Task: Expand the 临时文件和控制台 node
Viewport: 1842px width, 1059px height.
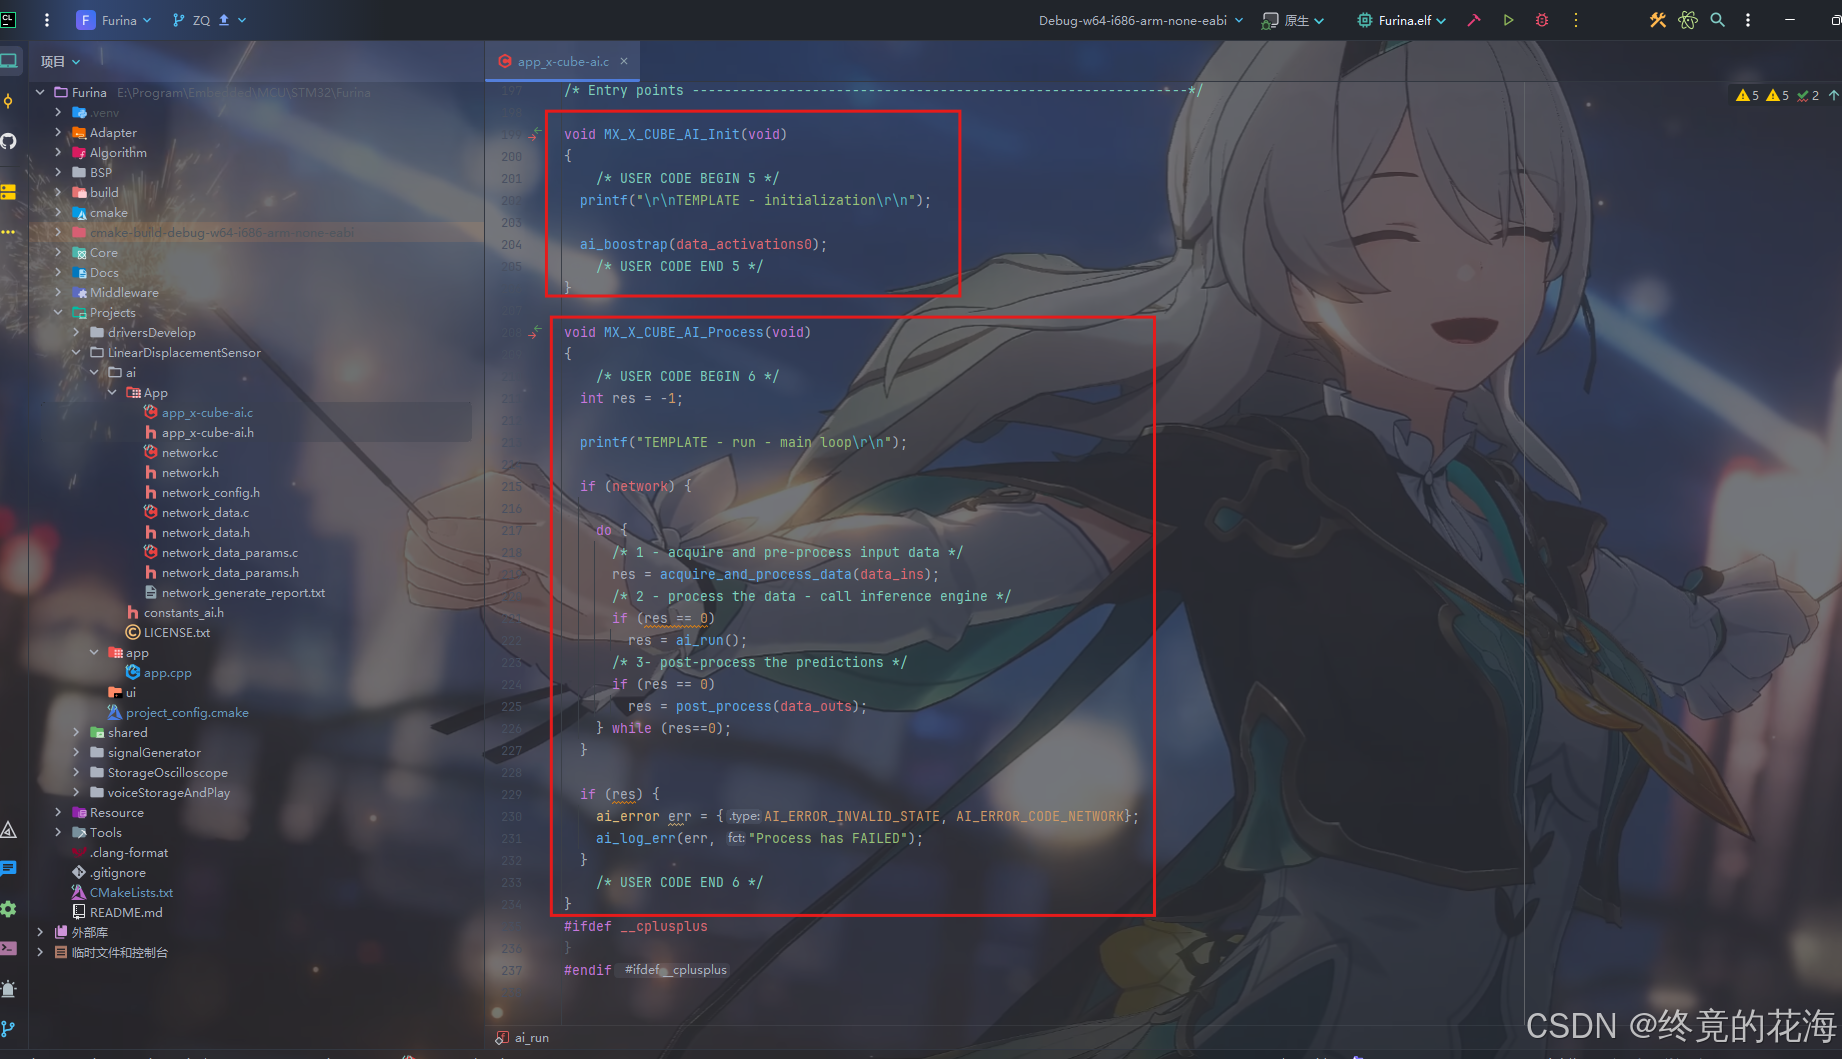Action: coord(40,952)
